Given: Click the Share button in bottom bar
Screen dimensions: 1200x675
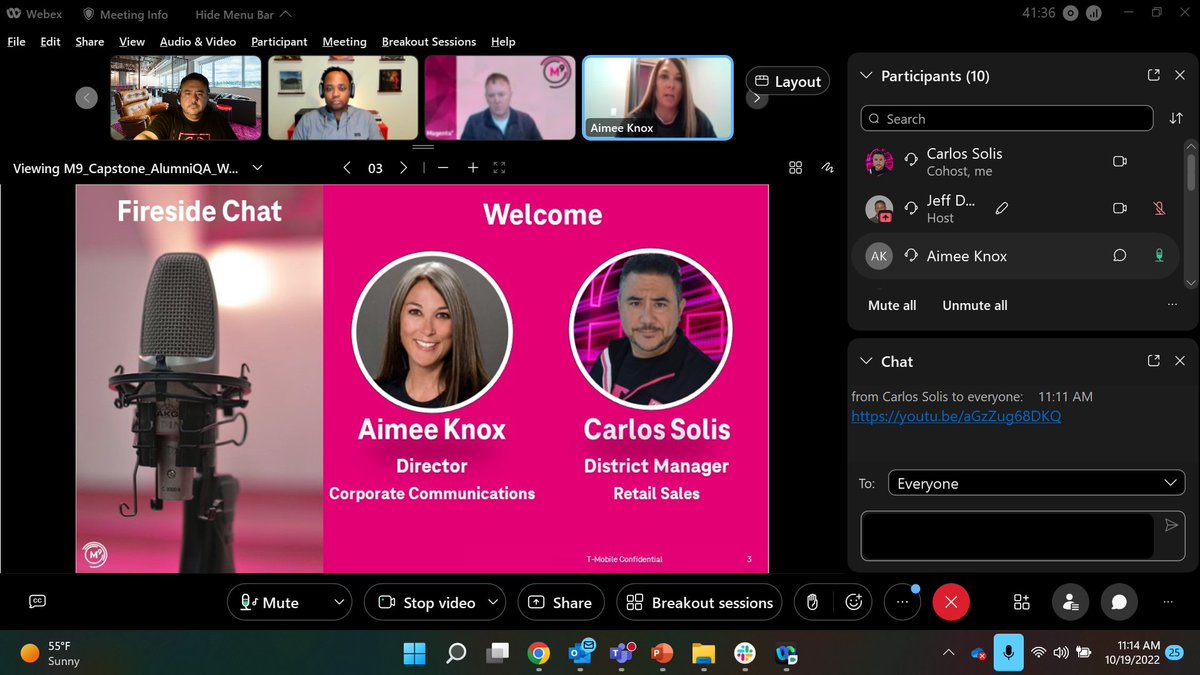Looking at the screenshot, I should pyautogui.click(x=561, y=602).
